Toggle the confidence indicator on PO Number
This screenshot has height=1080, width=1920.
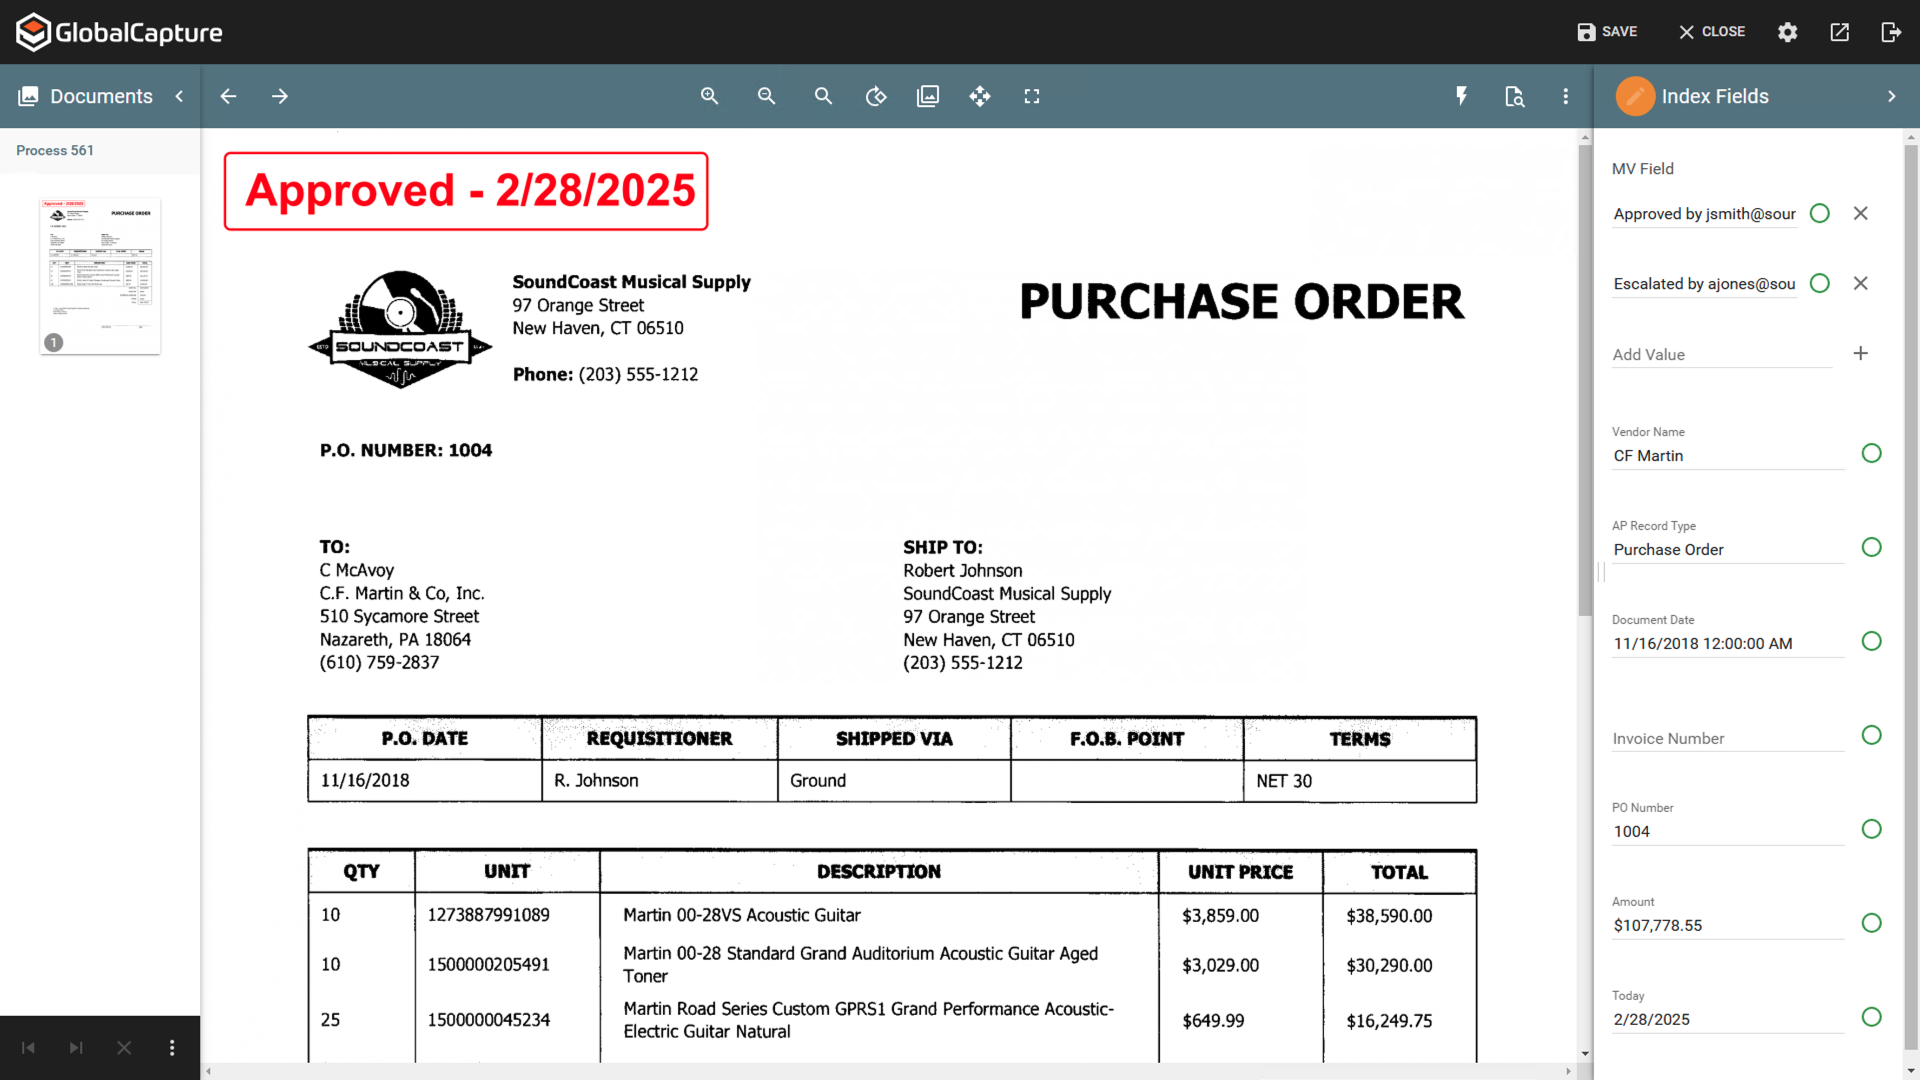pyautogui.click(x=1871, y=829)
